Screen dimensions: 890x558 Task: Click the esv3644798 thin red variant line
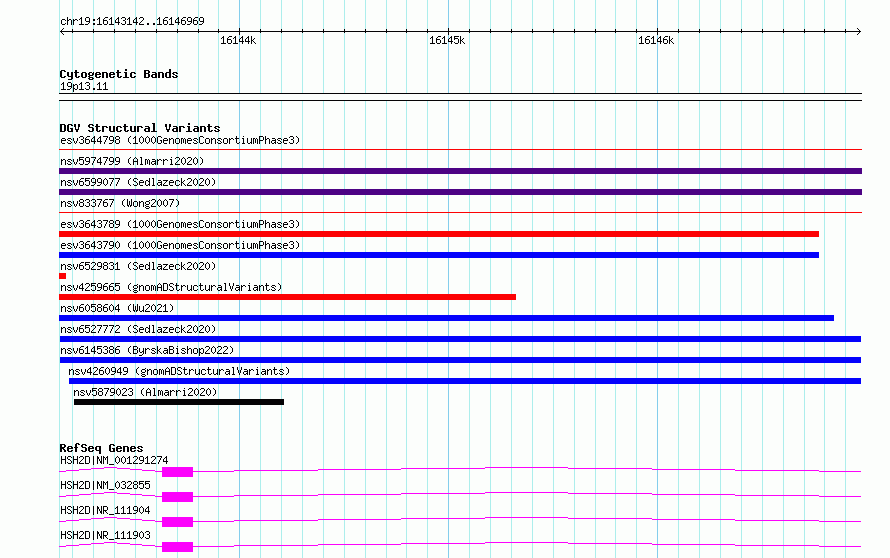pos(460,150)
